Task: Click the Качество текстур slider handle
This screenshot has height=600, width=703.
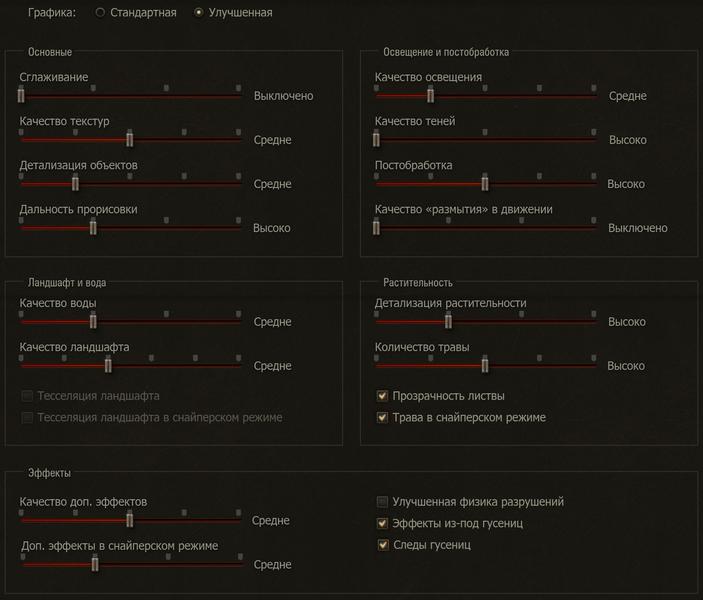Action: tap(130, 139)
